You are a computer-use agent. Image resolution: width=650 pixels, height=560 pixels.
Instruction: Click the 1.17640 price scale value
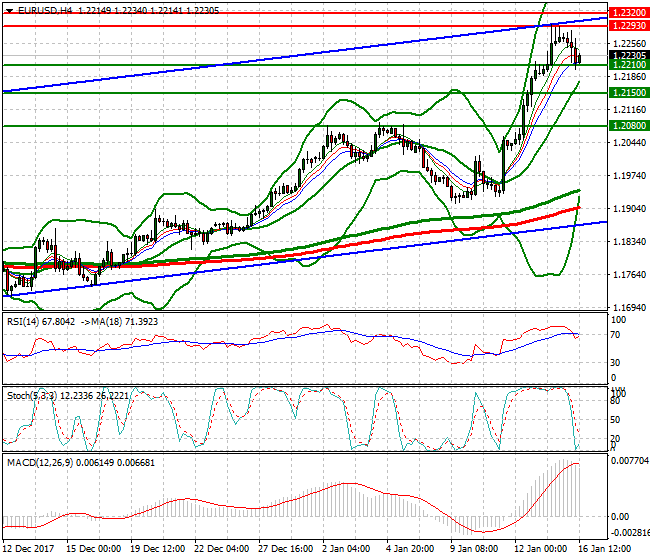[629, 274]
